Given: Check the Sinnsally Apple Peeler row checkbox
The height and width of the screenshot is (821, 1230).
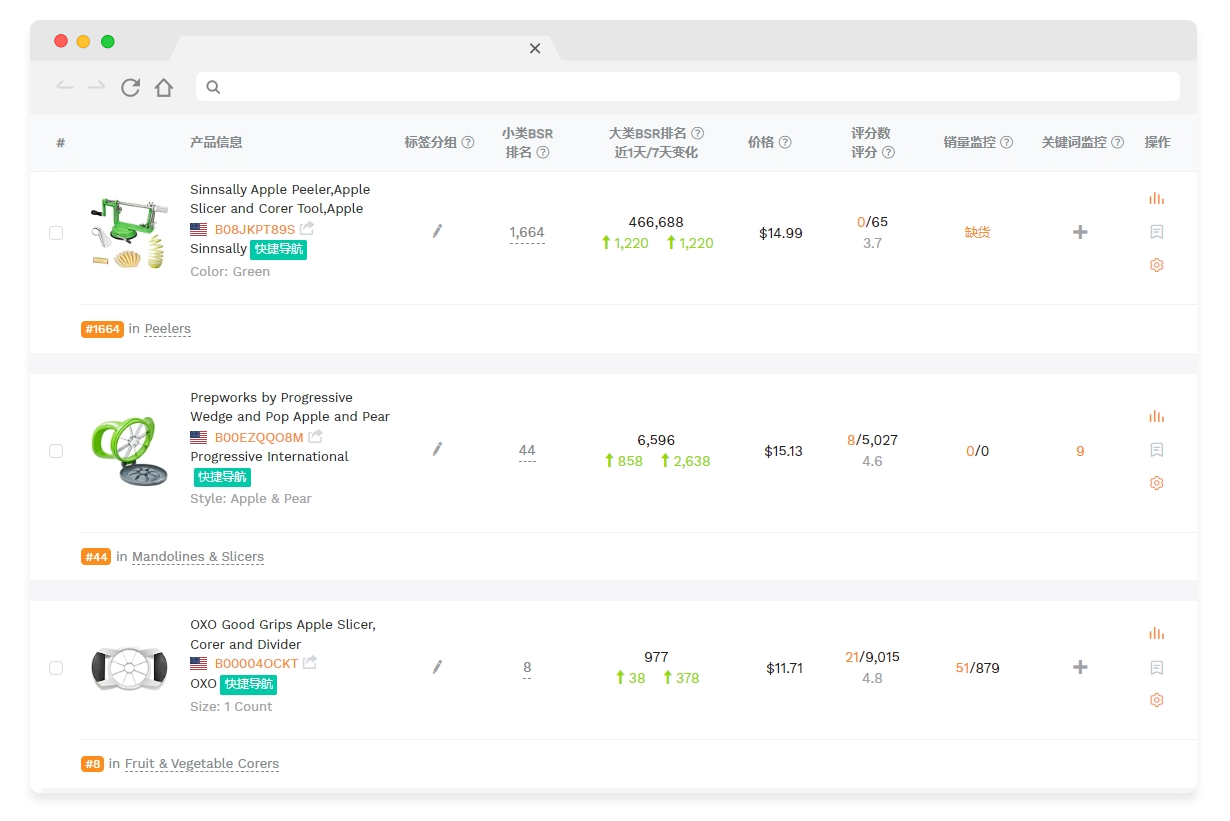Looking at the screenshot, I should [x=56, y=233].
